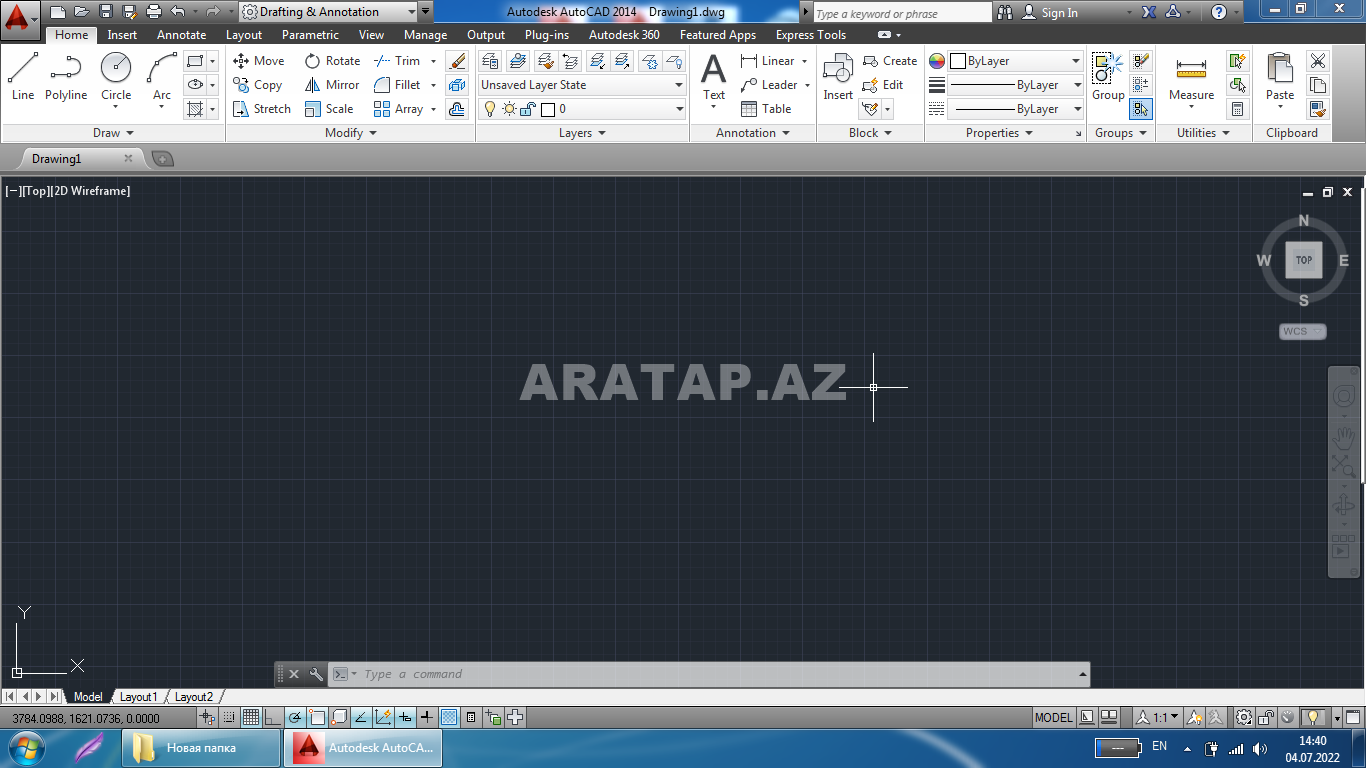Image resolution: width=1366 pixels, height=768 pixels.
Task: Open the Quick Calculator icon
Action: (1238, 109)
